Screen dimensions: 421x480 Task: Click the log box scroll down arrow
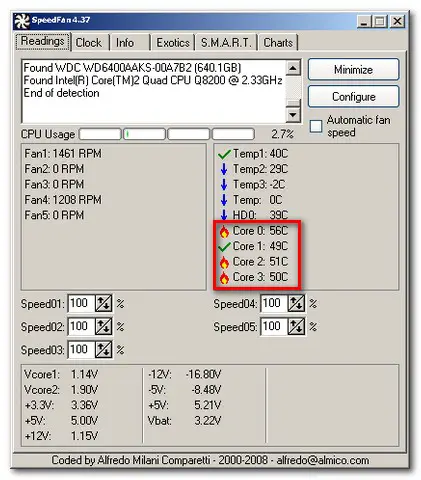pyautogui.click(x=293, y=115)
